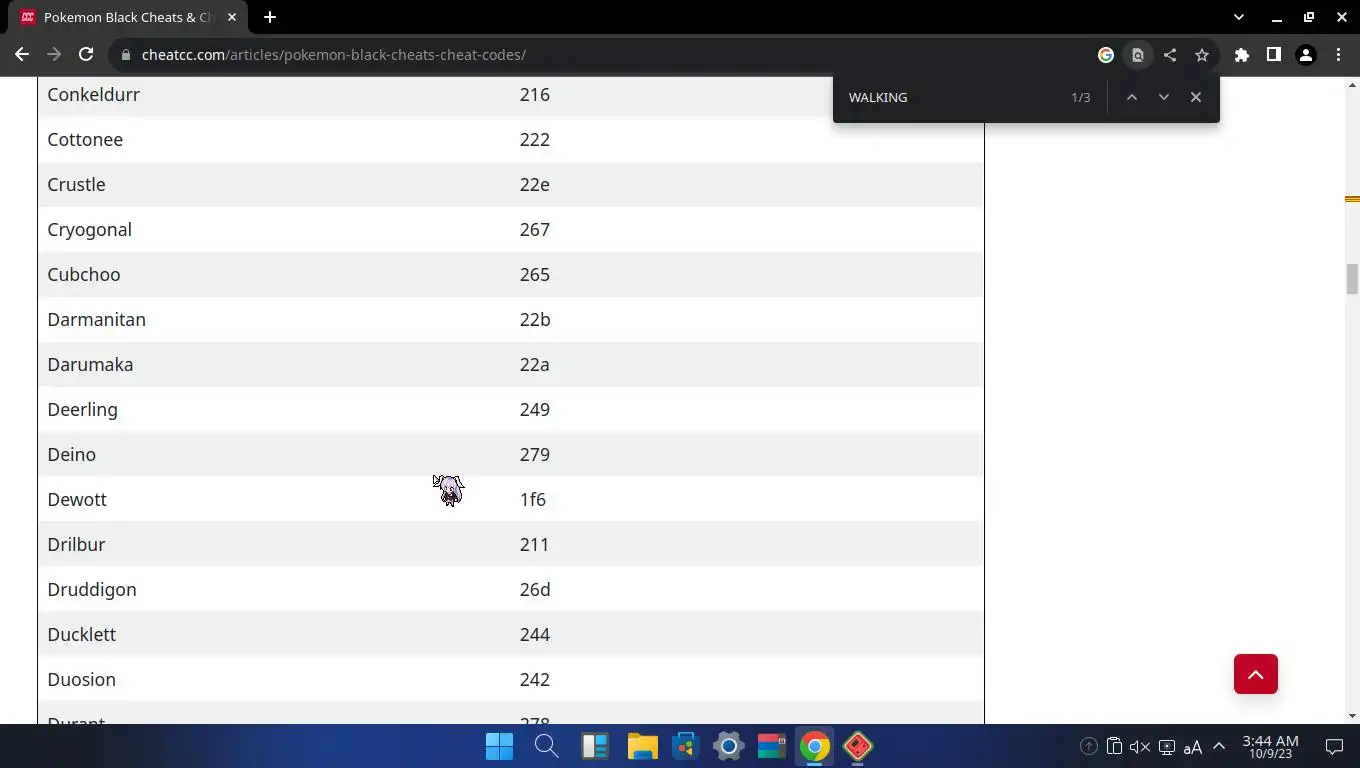1360x768 pixels.
Task: Click the aA language tray icon
Action: pyautogui.click(x=1193, y=747)
